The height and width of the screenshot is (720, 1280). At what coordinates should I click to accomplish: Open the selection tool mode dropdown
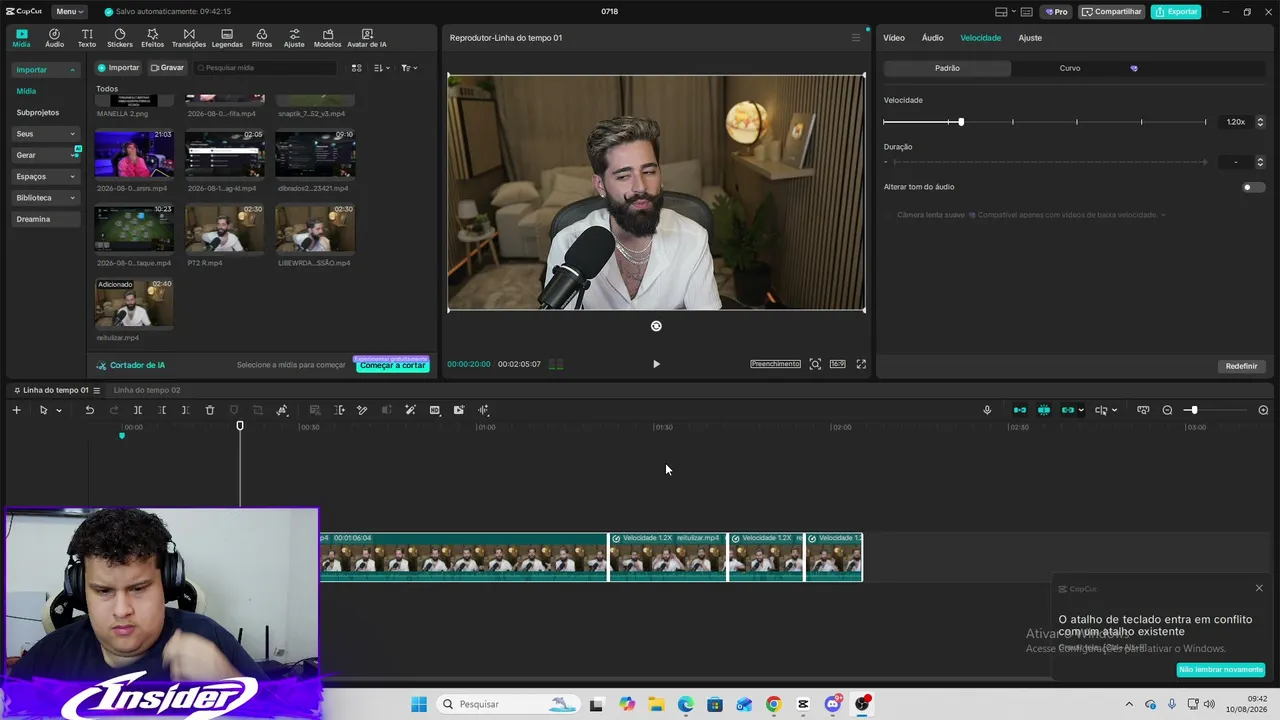coord(59,410)
